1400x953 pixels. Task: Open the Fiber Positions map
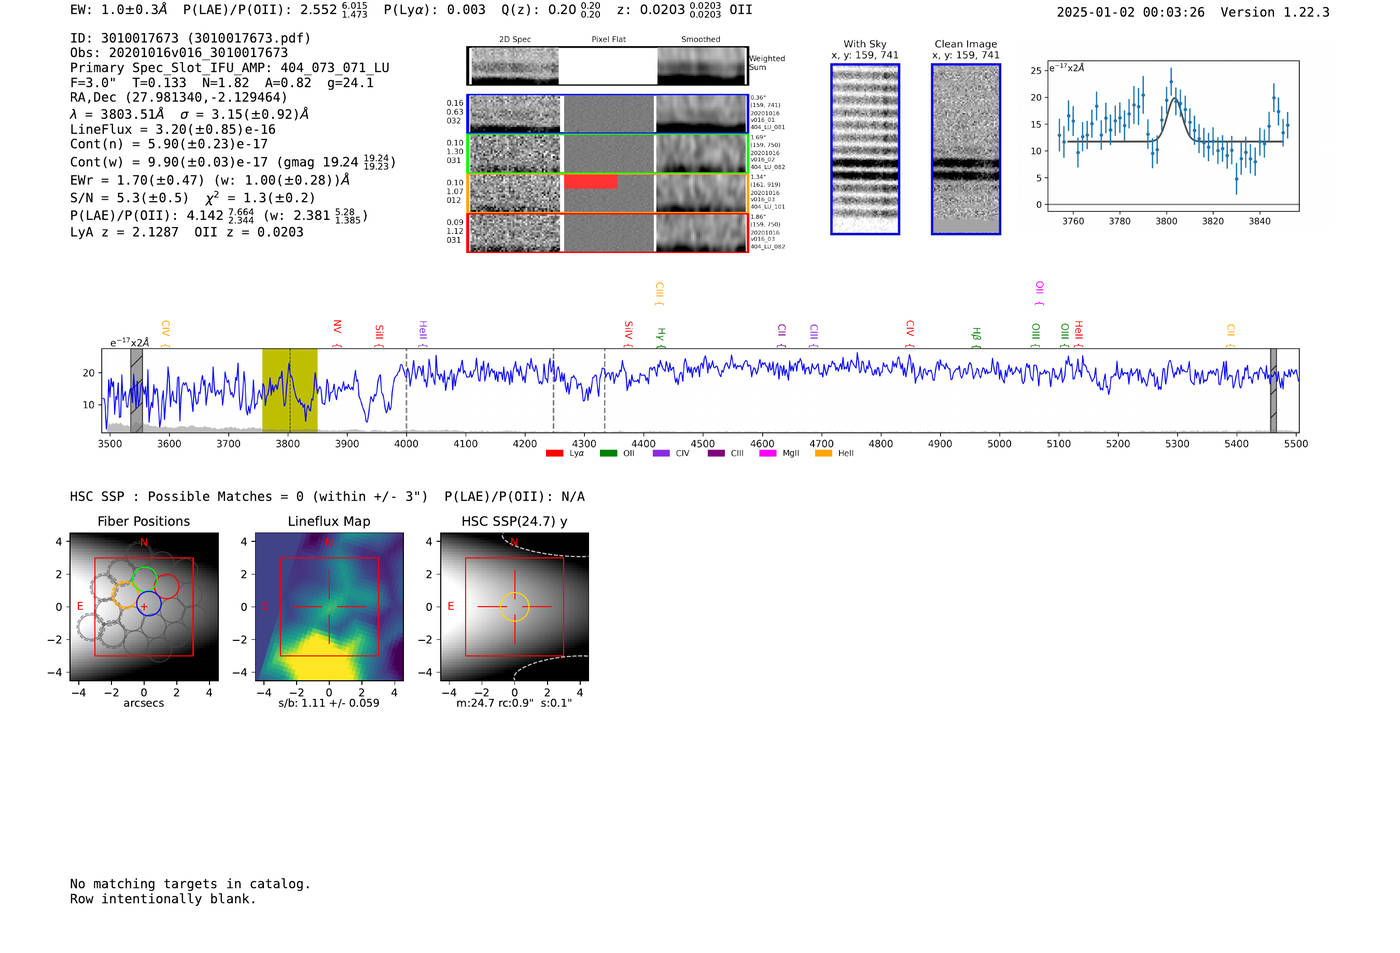click(x=144, y=607)
